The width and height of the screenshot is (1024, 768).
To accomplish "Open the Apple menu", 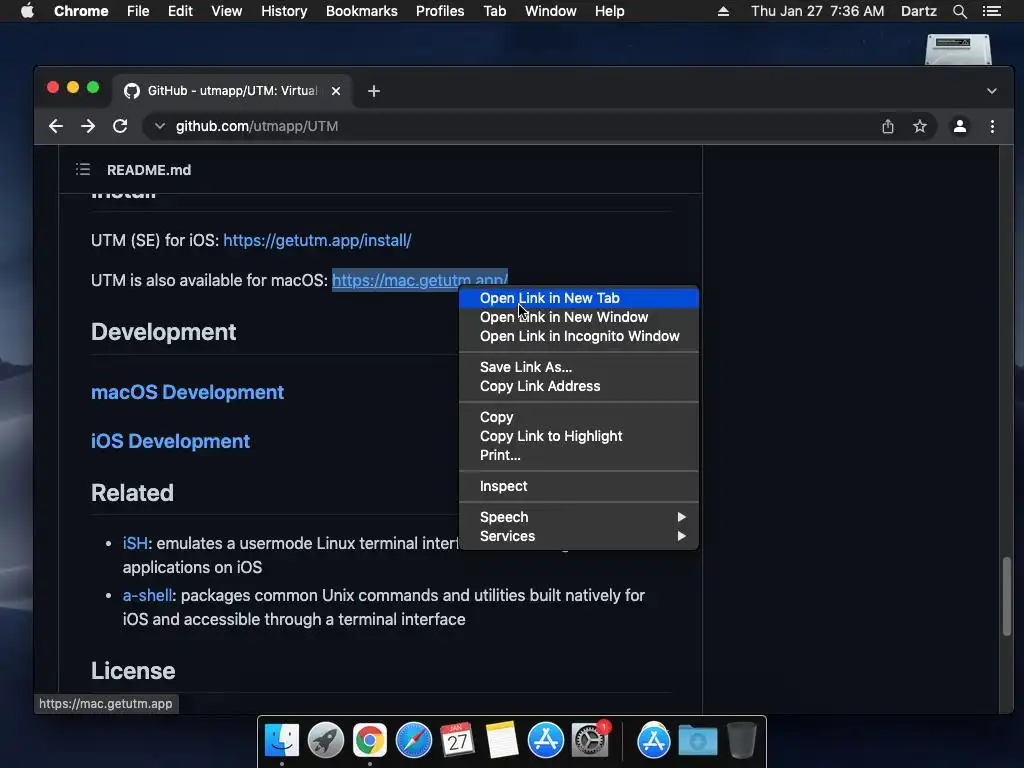I will click(27, 11).
